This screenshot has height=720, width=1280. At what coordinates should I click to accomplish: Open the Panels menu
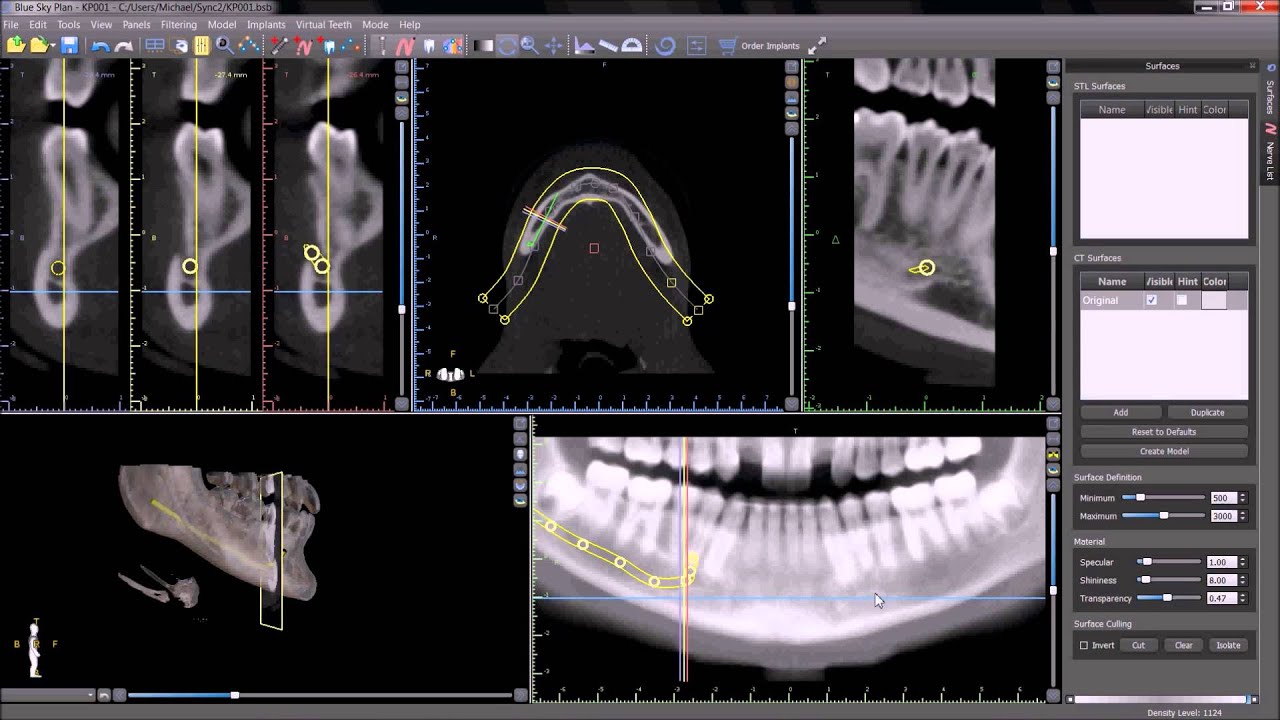click(x=136, y=24)
